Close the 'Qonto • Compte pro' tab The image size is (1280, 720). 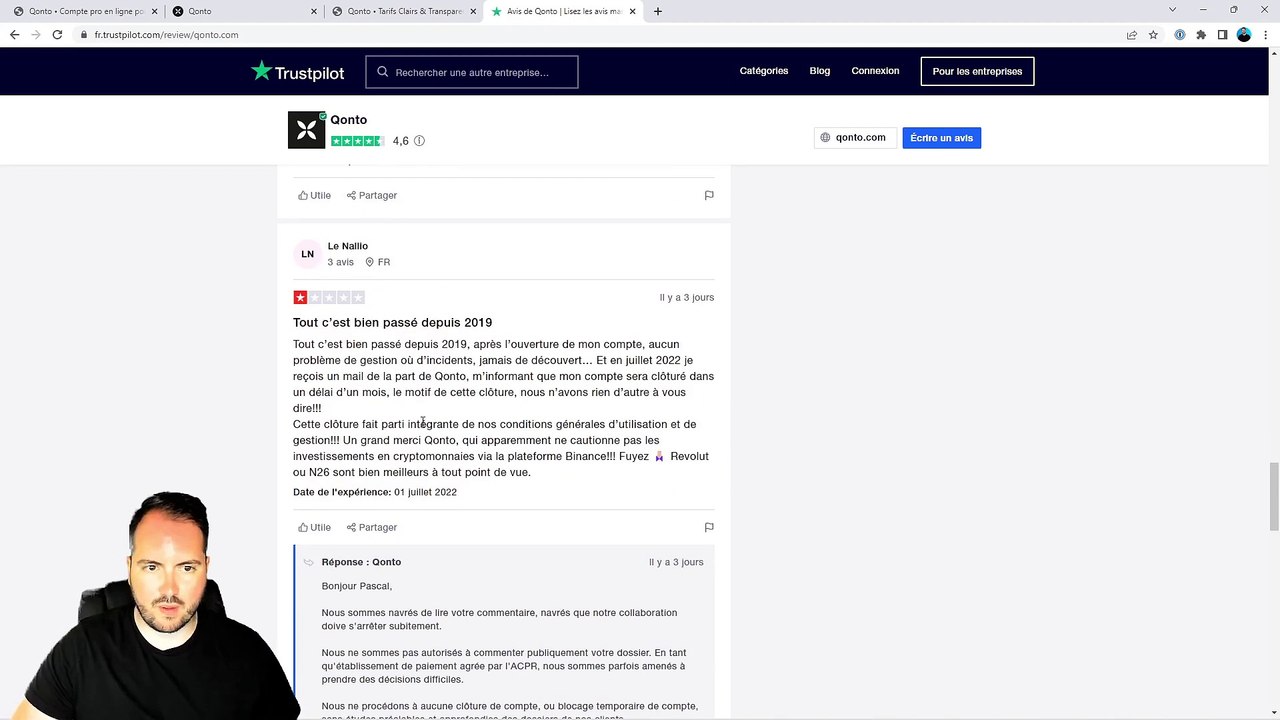155,11
